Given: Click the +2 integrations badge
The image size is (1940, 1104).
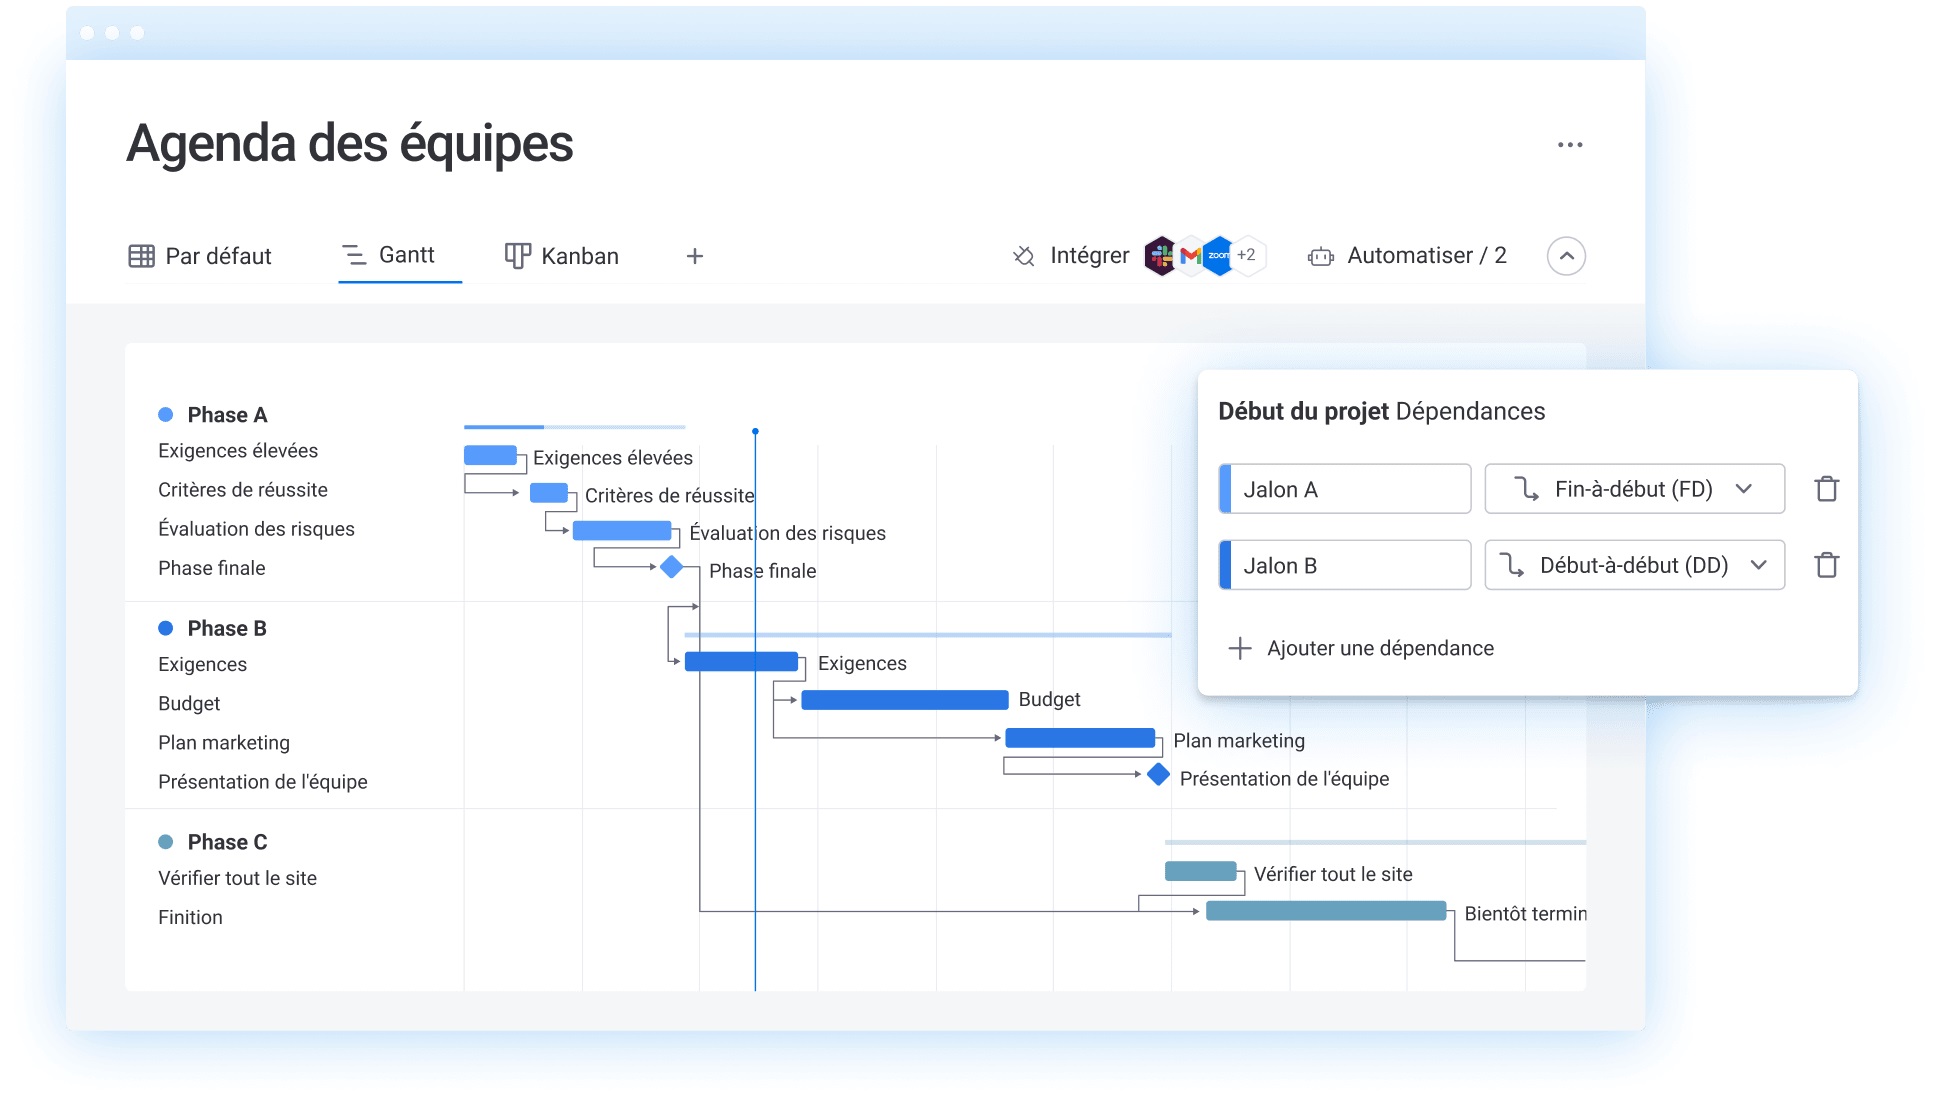Looking at the screenshot, I should 1246,255.
